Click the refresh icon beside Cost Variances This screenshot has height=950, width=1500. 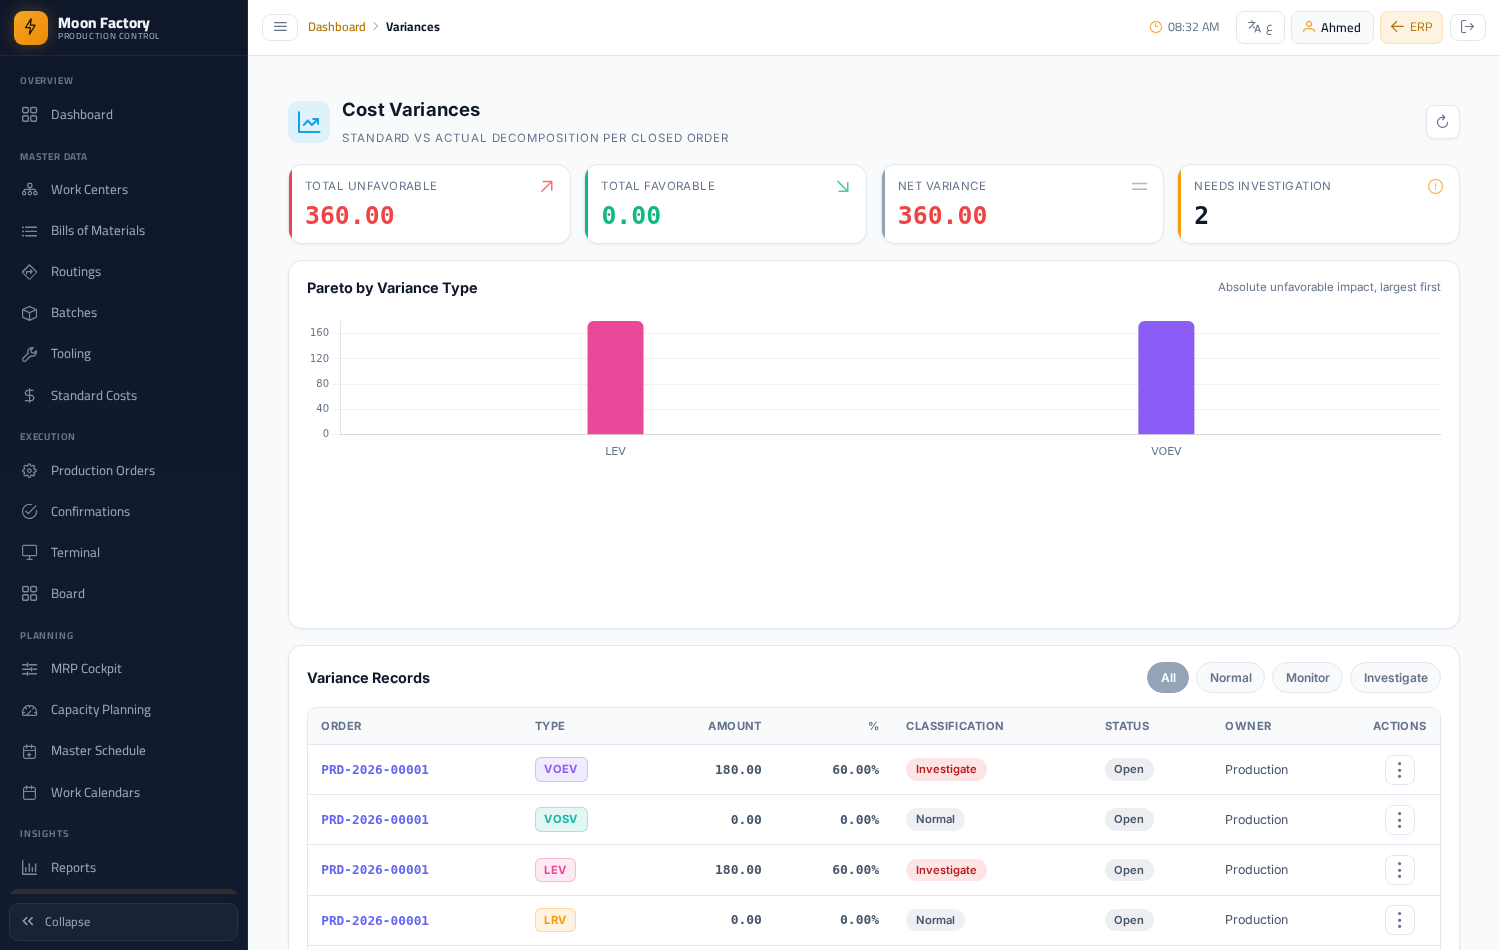click(1442, 122)
